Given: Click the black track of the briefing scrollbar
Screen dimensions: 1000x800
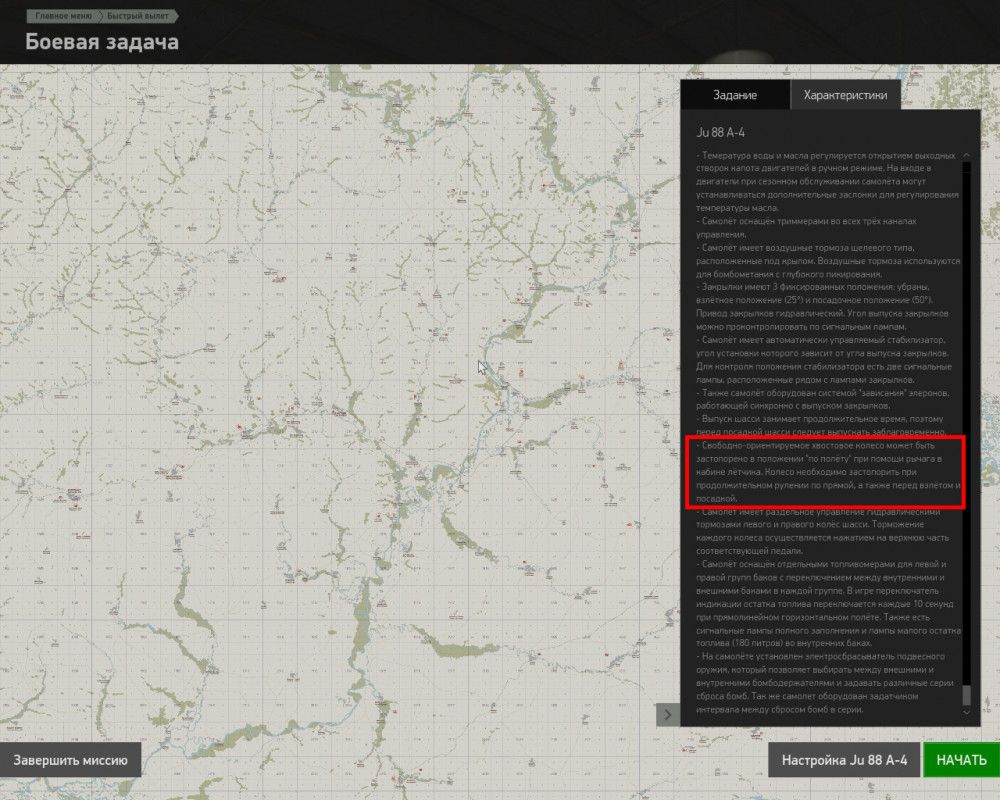Looking at the screenshot, I should 966,421.
